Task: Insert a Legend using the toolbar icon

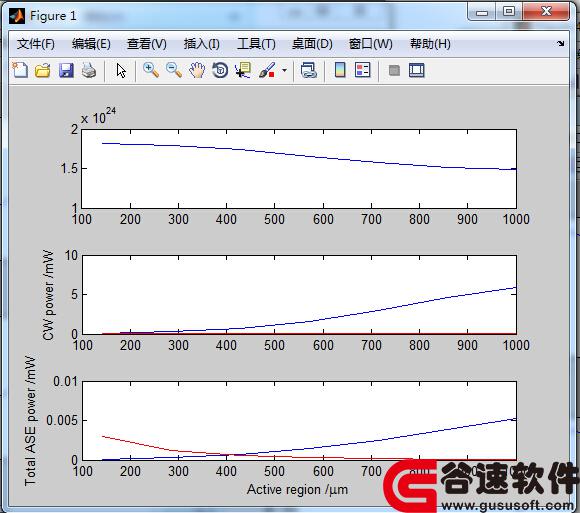Action: click(362, 70)
